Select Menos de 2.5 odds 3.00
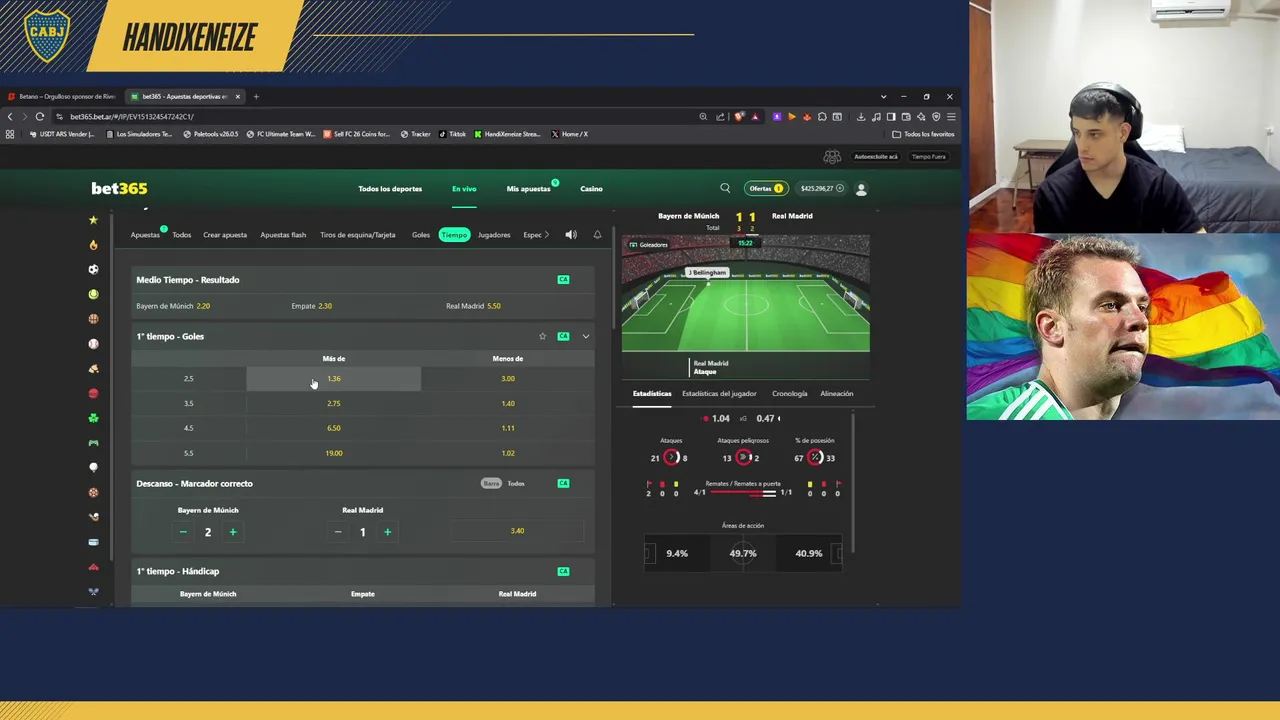Viewport: 1280px width, 720px height. click(x=508, y=379)
